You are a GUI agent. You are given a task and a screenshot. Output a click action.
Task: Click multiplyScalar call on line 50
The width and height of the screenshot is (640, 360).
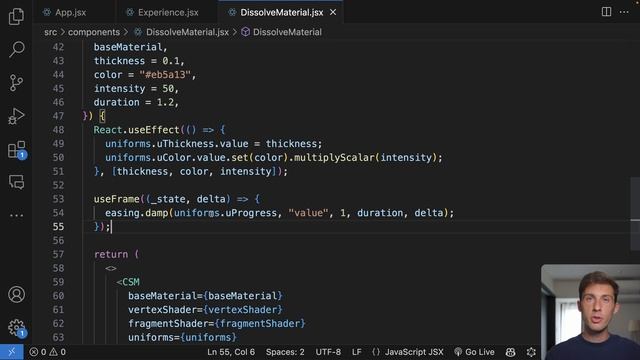(334, 158)
